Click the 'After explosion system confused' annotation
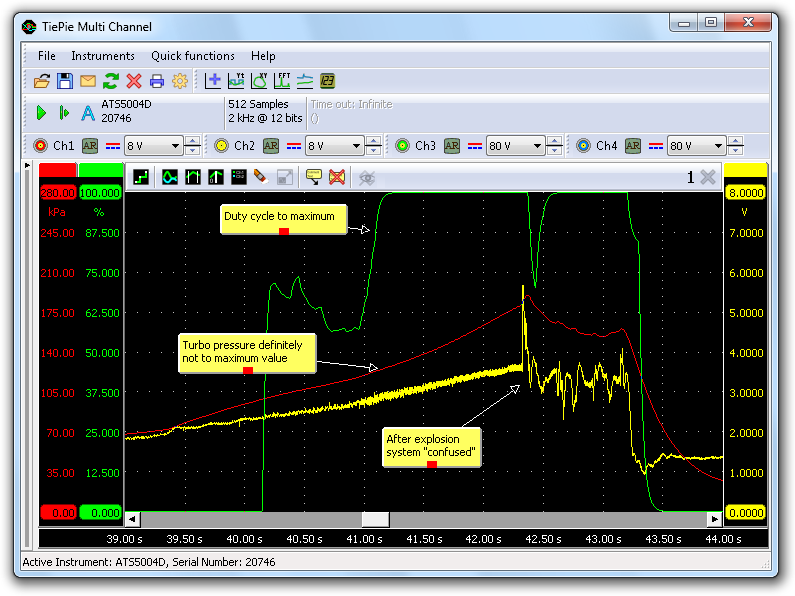The image size is (795, 596). coord(431,445)
